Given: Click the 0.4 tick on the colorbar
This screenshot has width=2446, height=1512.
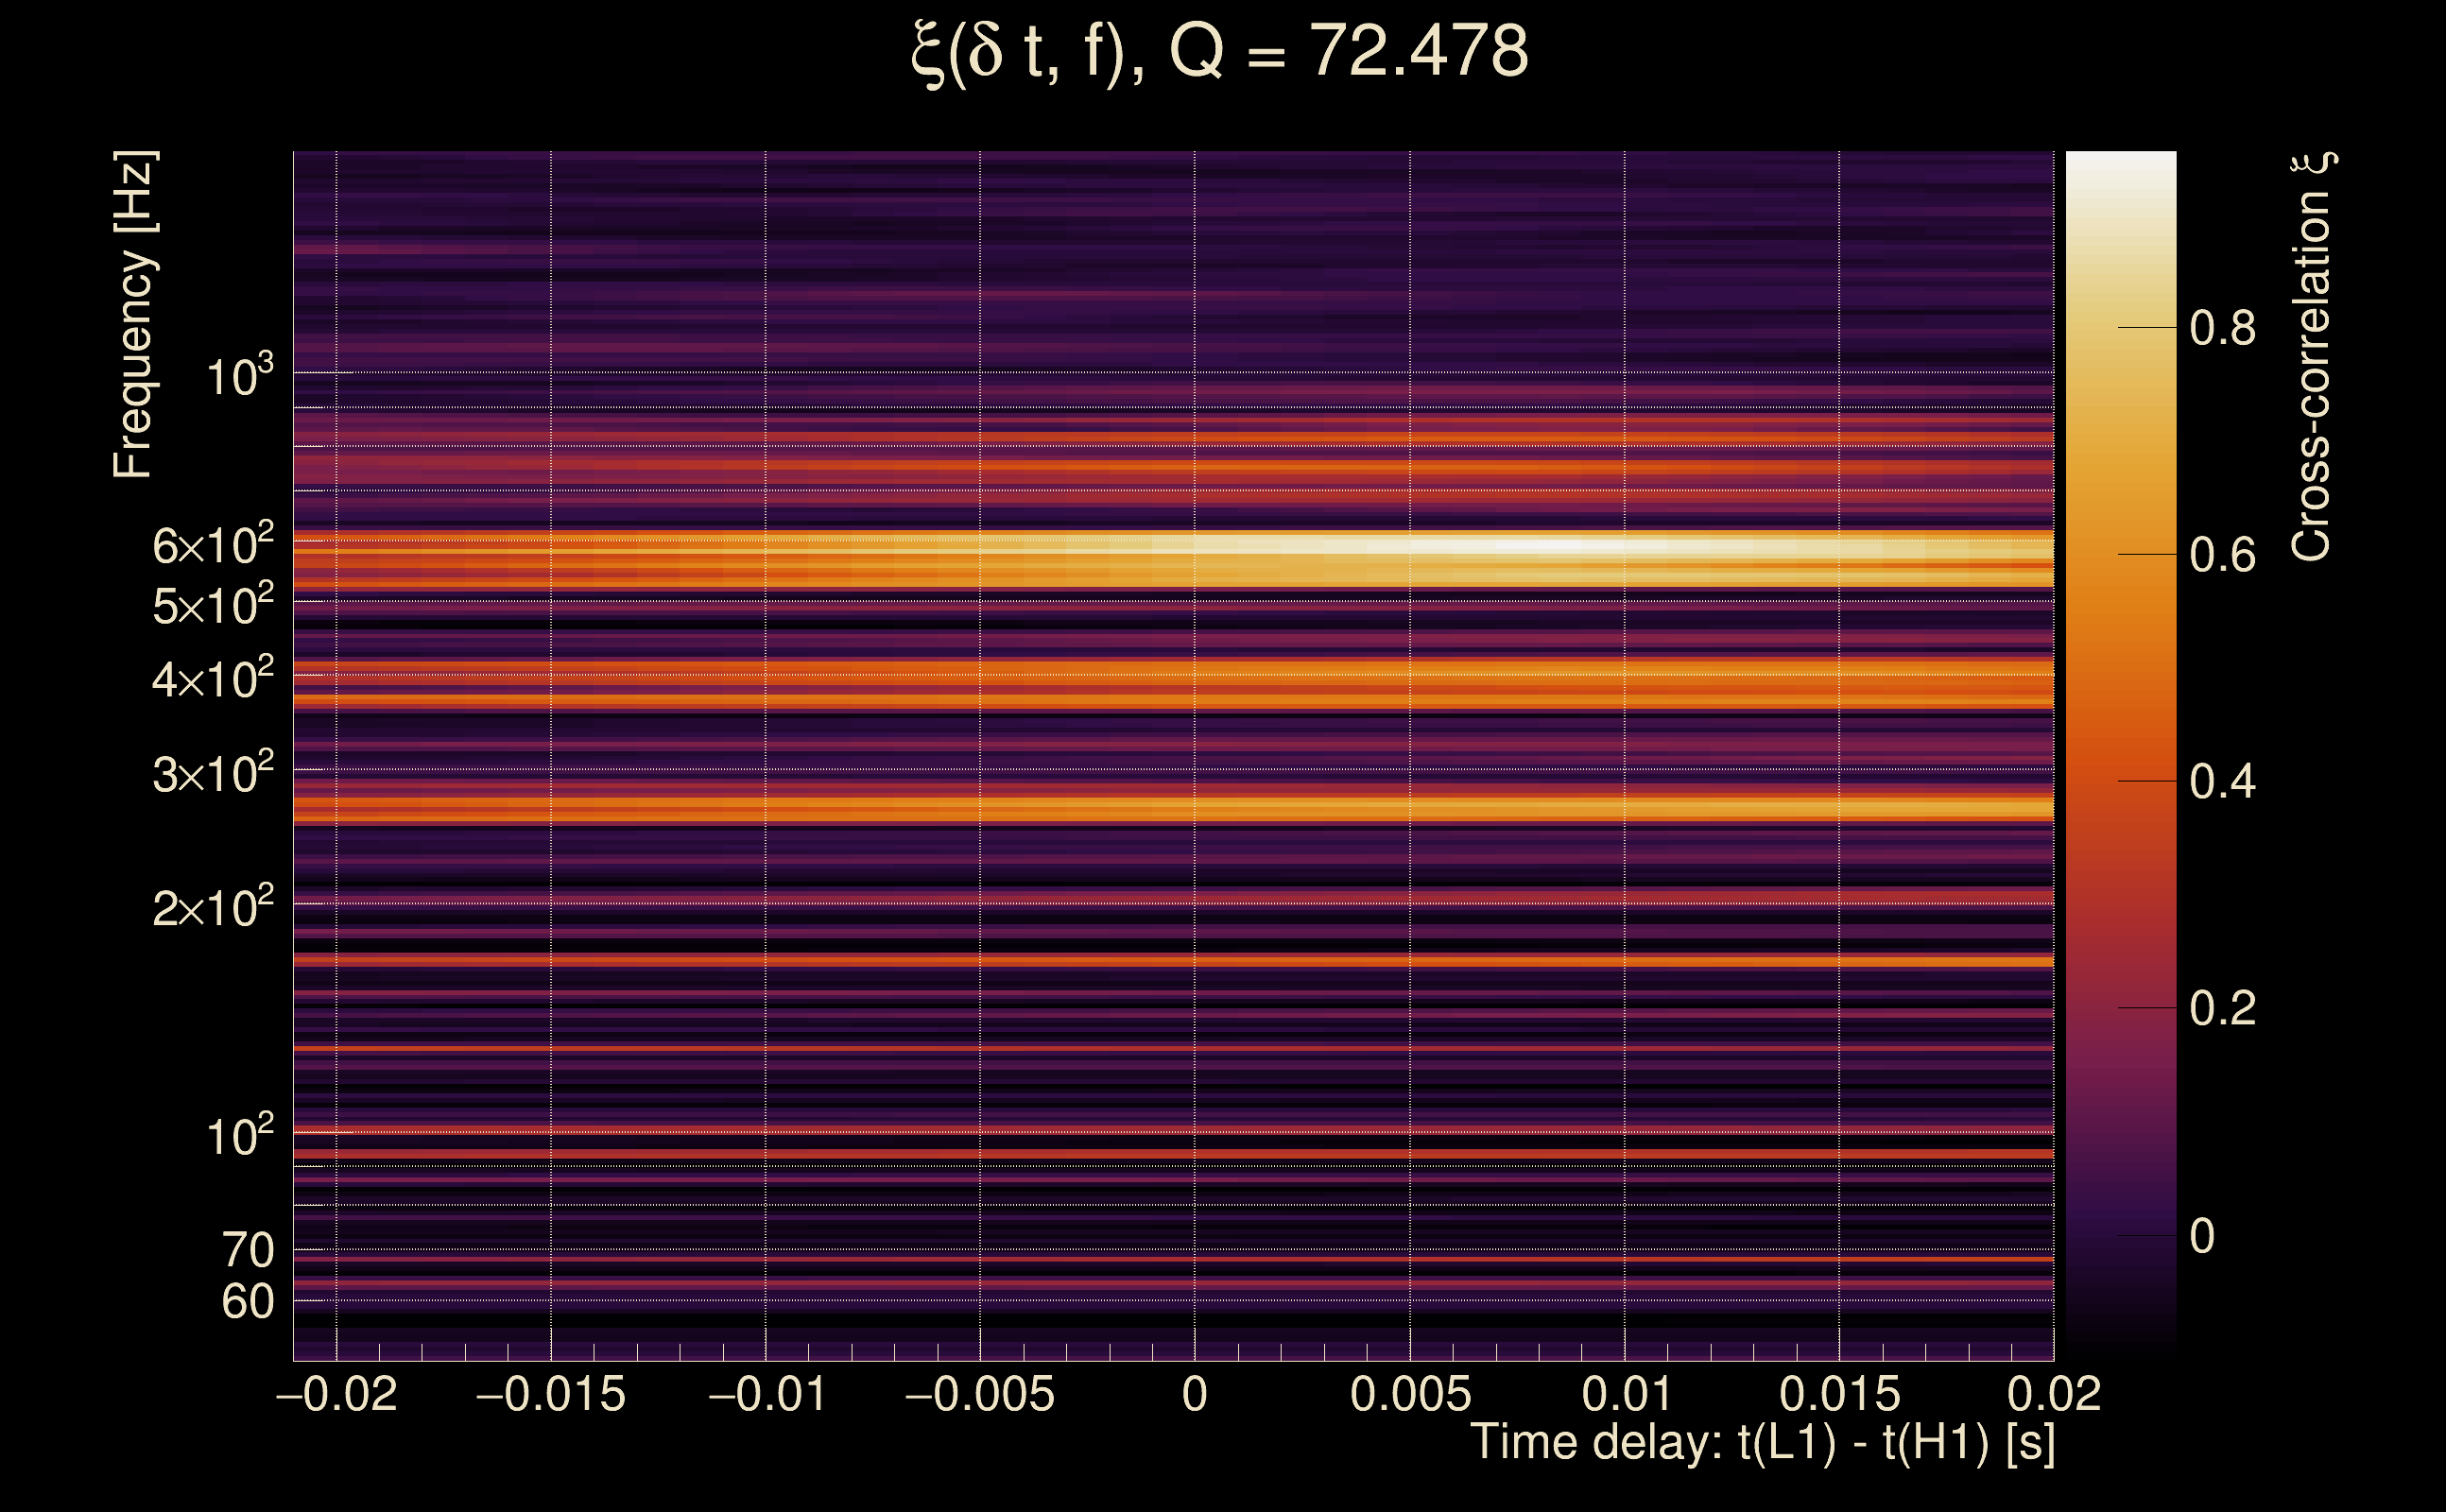Looking at the screenshot, I should (2222, 781).
